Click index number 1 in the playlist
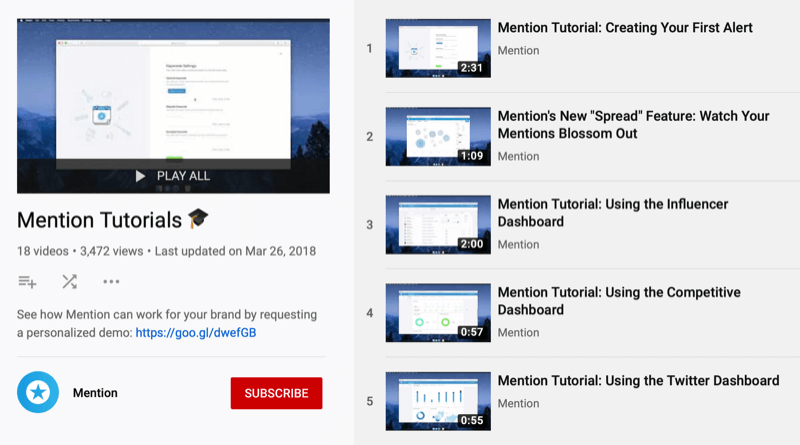The image size is (800, 445). click(x=369, y=48)
